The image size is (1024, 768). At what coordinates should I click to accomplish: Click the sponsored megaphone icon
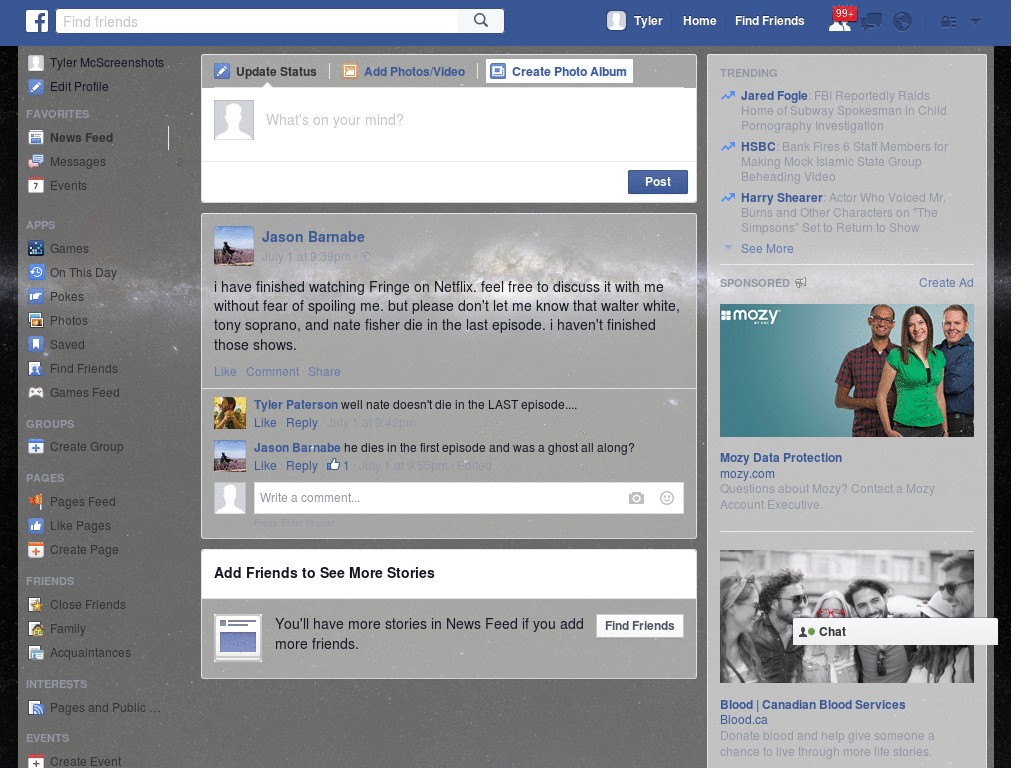click(x=801, y=282)
